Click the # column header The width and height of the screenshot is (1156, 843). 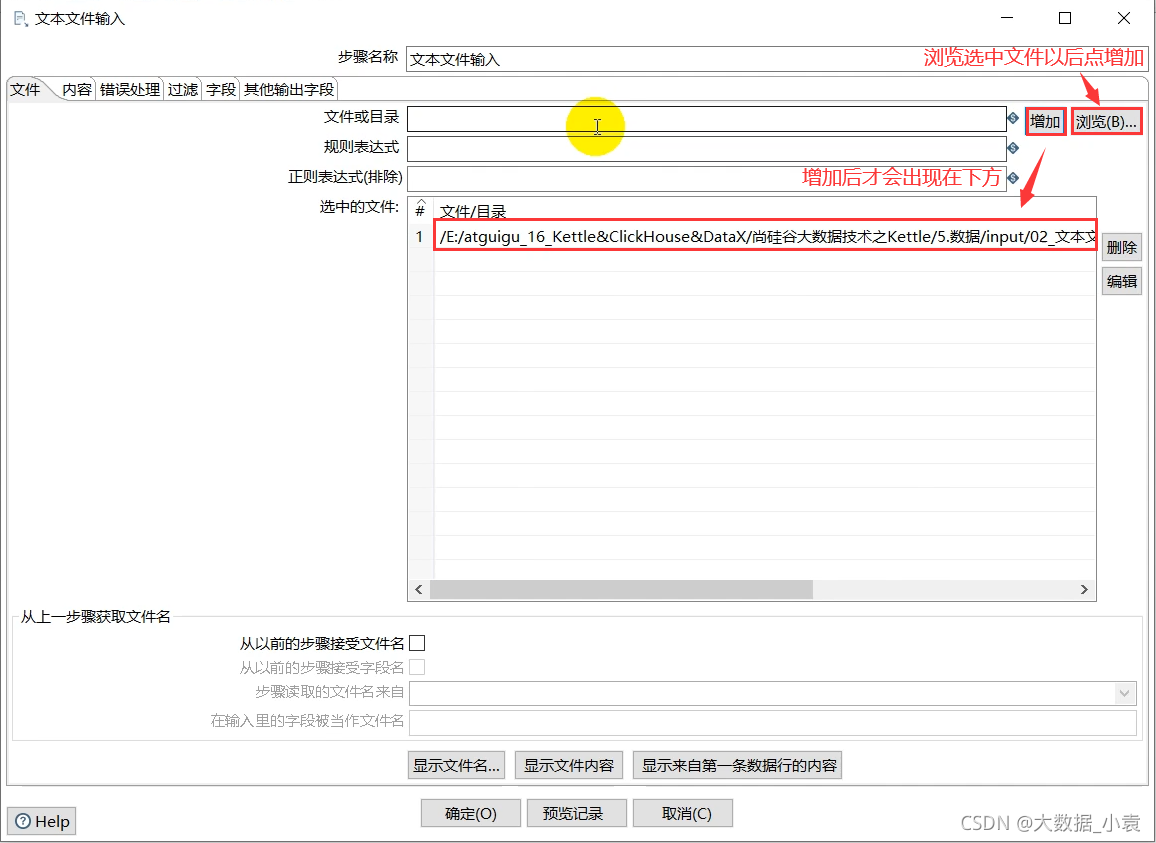[420, 211]
